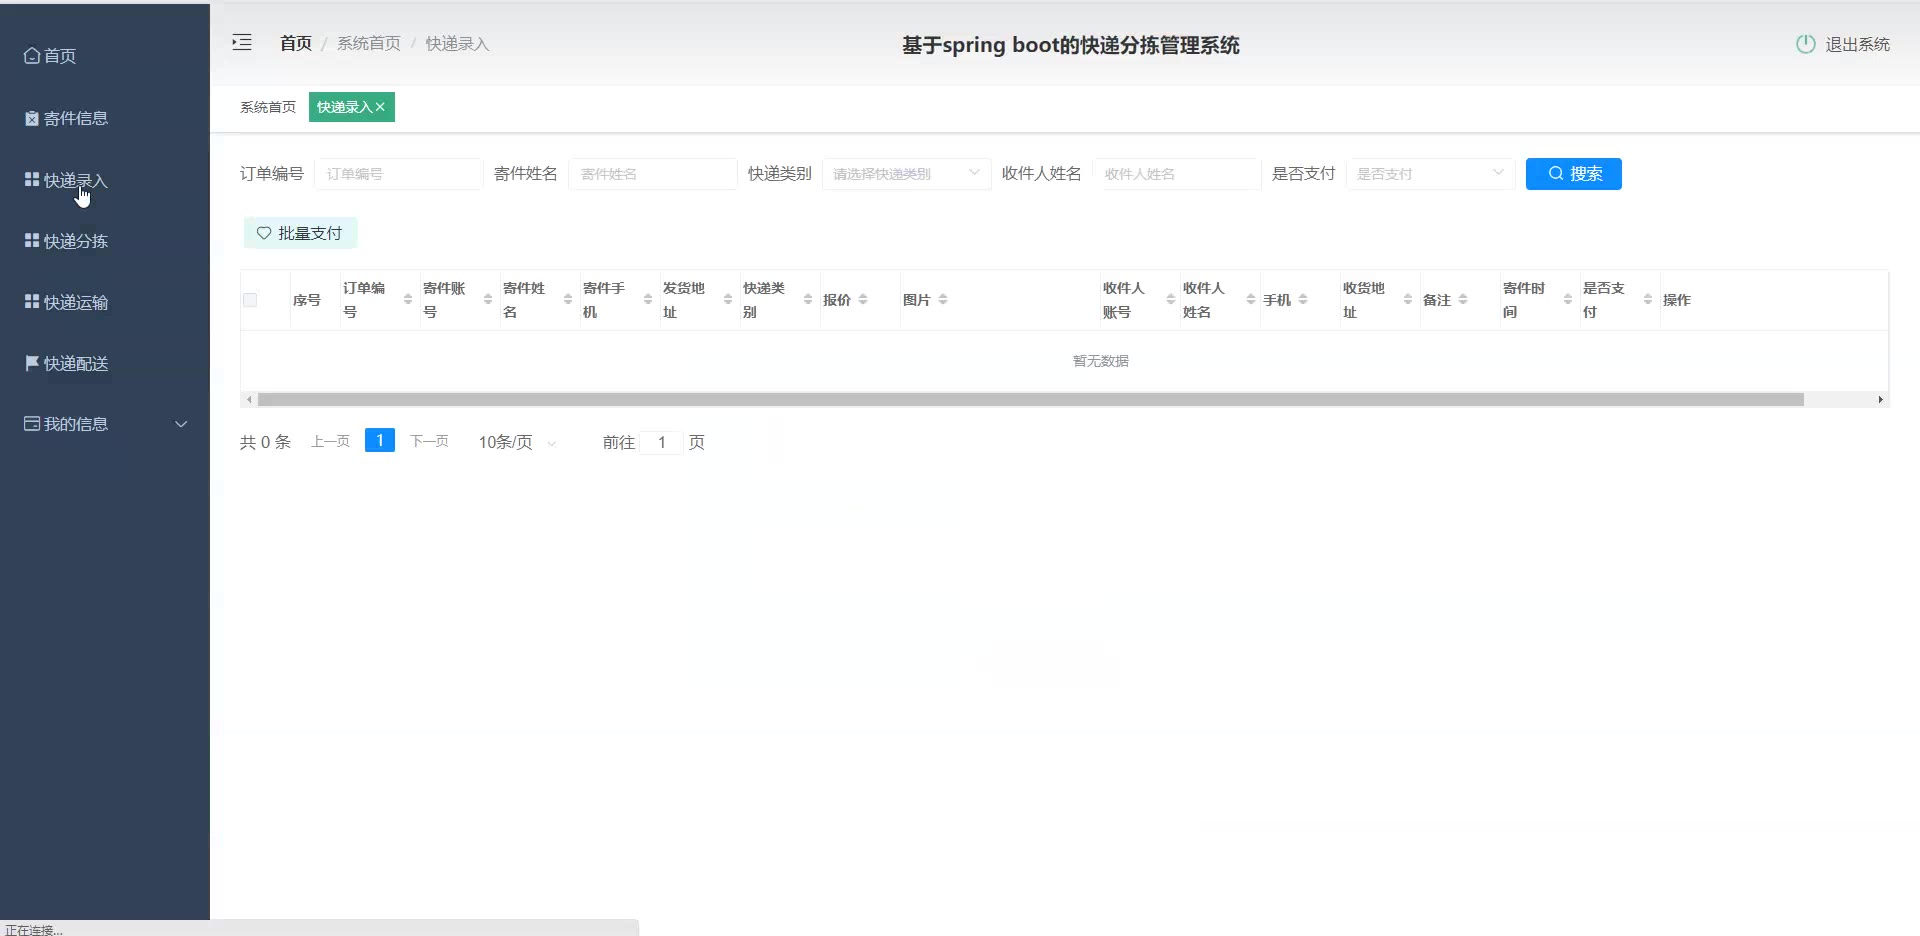Click the table horizontal scrollbar thumb
Image resolution: width=1920 pixels, height=936 pixels.
(1030, 400)
